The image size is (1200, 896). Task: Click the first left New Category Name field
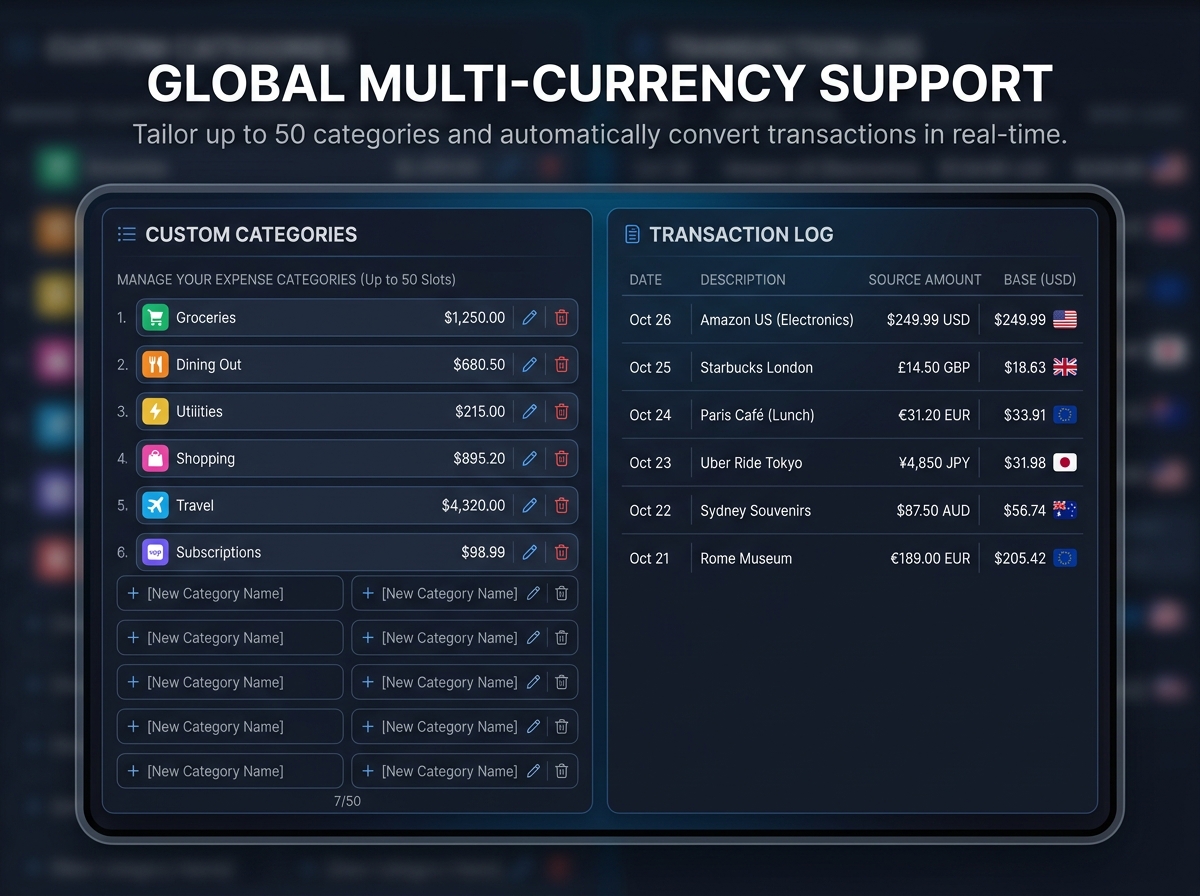pyautogui.click(x=230, y=594)
